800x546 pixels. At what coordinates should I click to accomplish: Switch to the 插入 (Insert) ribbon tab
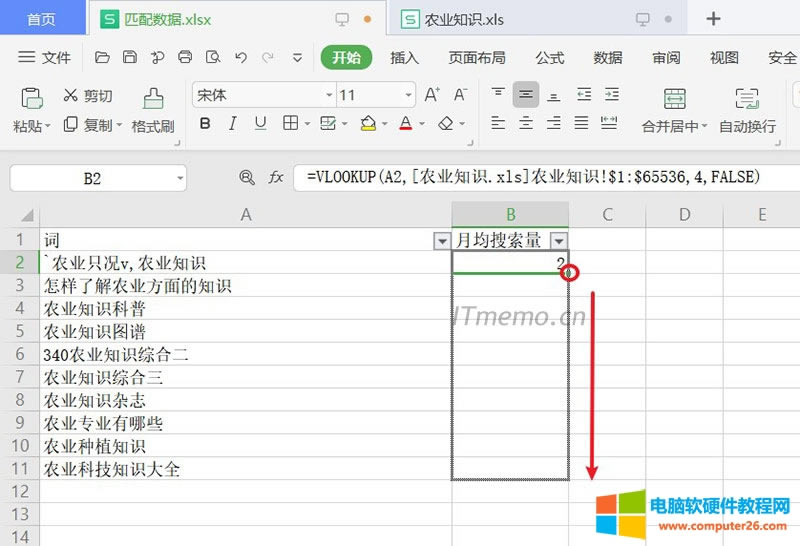(x=404, y=58)
